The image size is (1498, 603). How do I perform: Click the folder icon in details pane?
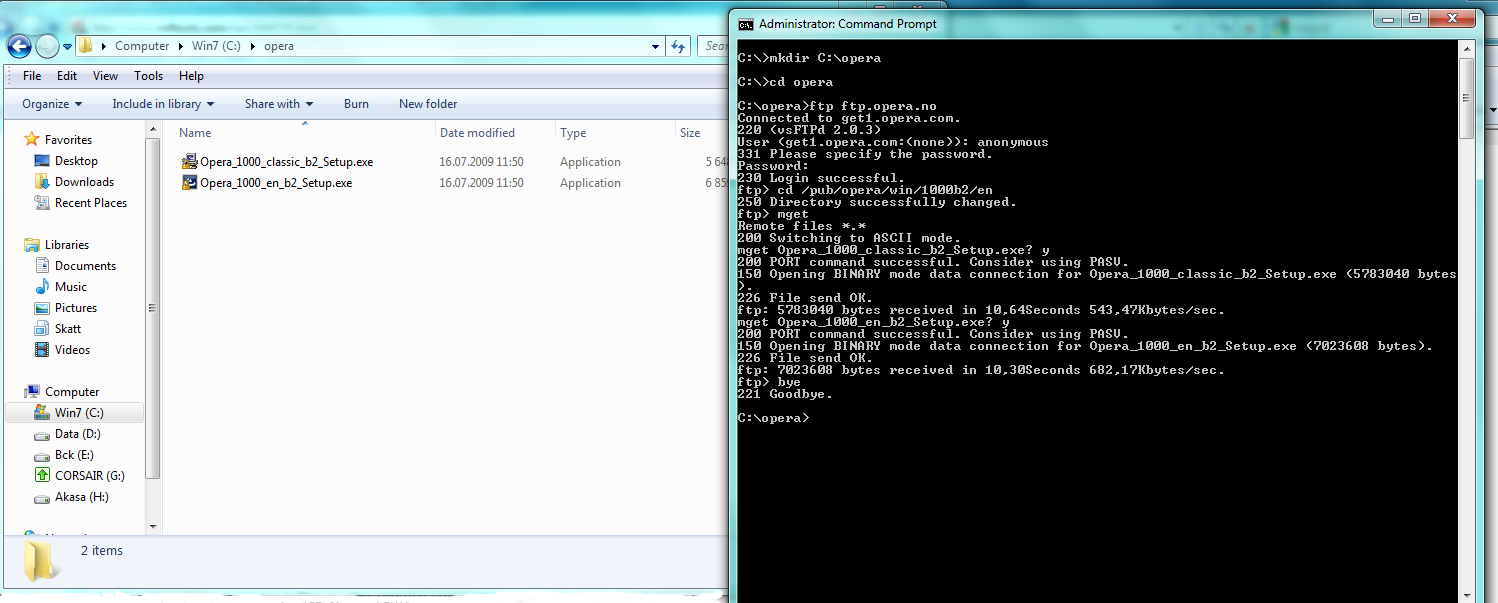point(41,560)
